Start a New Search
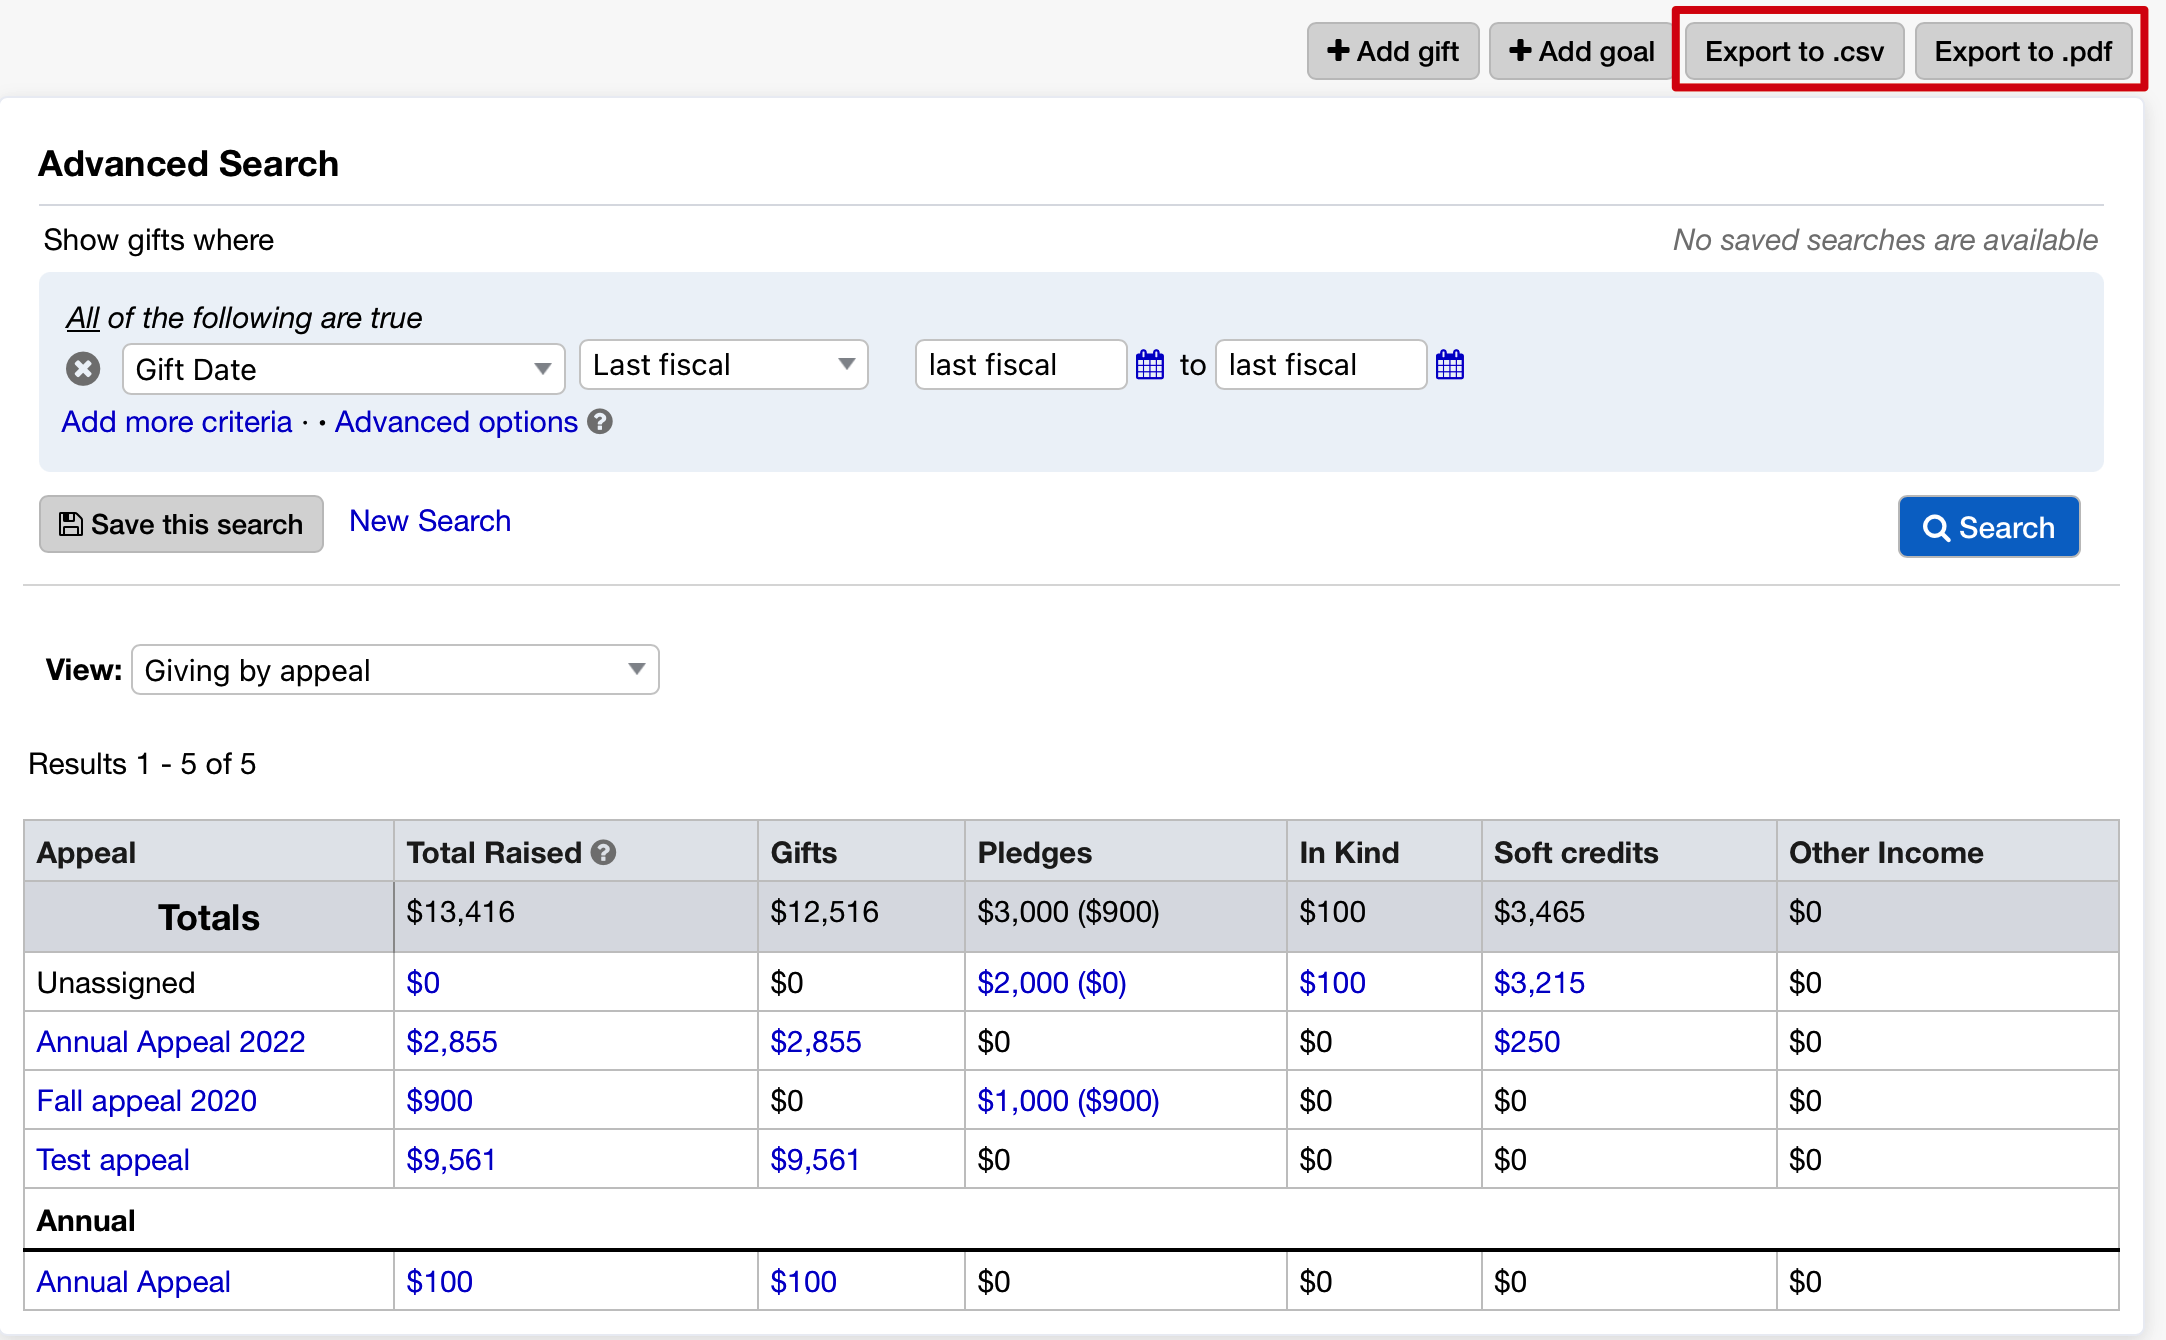2166x1340 pixels. [x=429, y=520]
